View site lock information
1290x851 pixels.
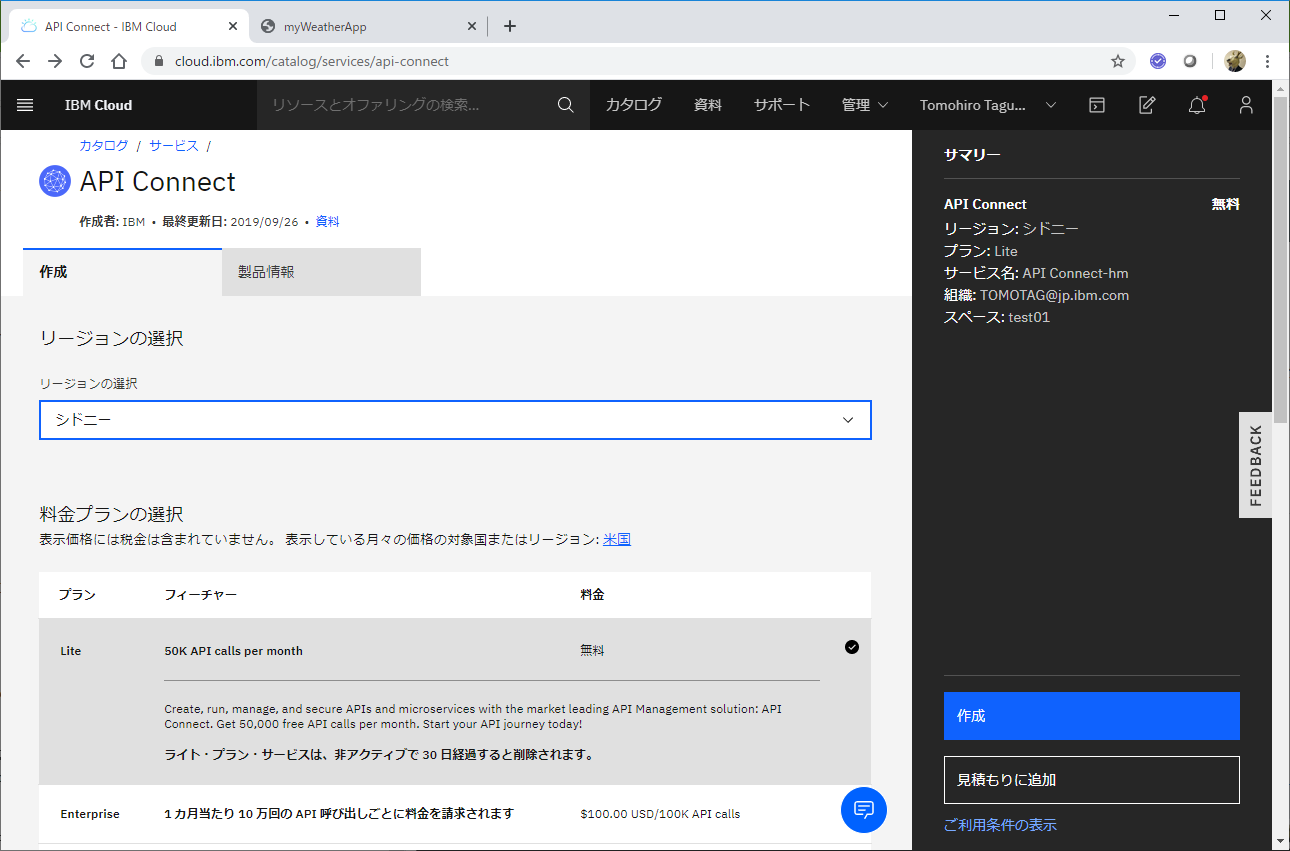point(159,61)
